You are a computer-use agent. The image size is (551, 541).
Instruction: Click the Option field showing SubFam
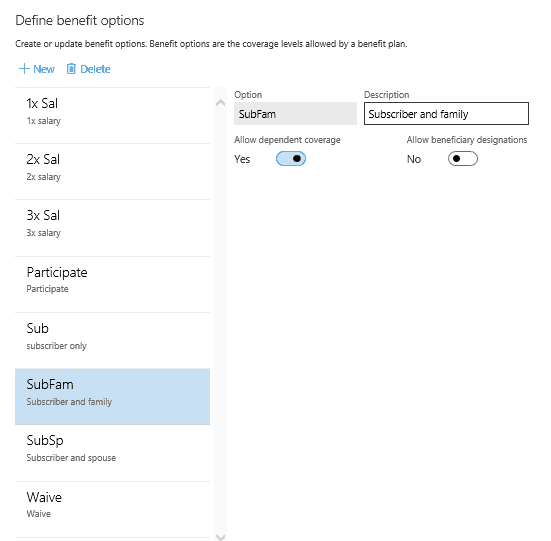click(x=295, y=113)
